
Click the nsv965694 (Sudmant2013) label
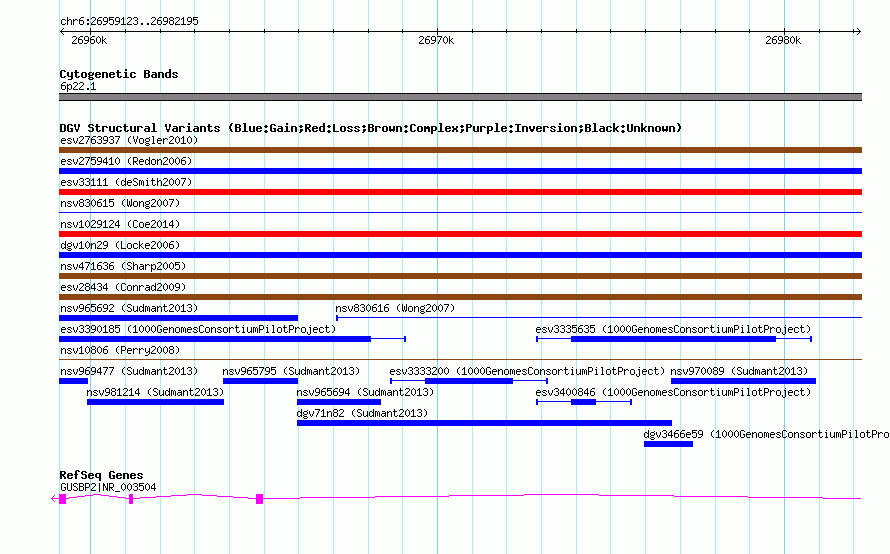tap(365, 392)
